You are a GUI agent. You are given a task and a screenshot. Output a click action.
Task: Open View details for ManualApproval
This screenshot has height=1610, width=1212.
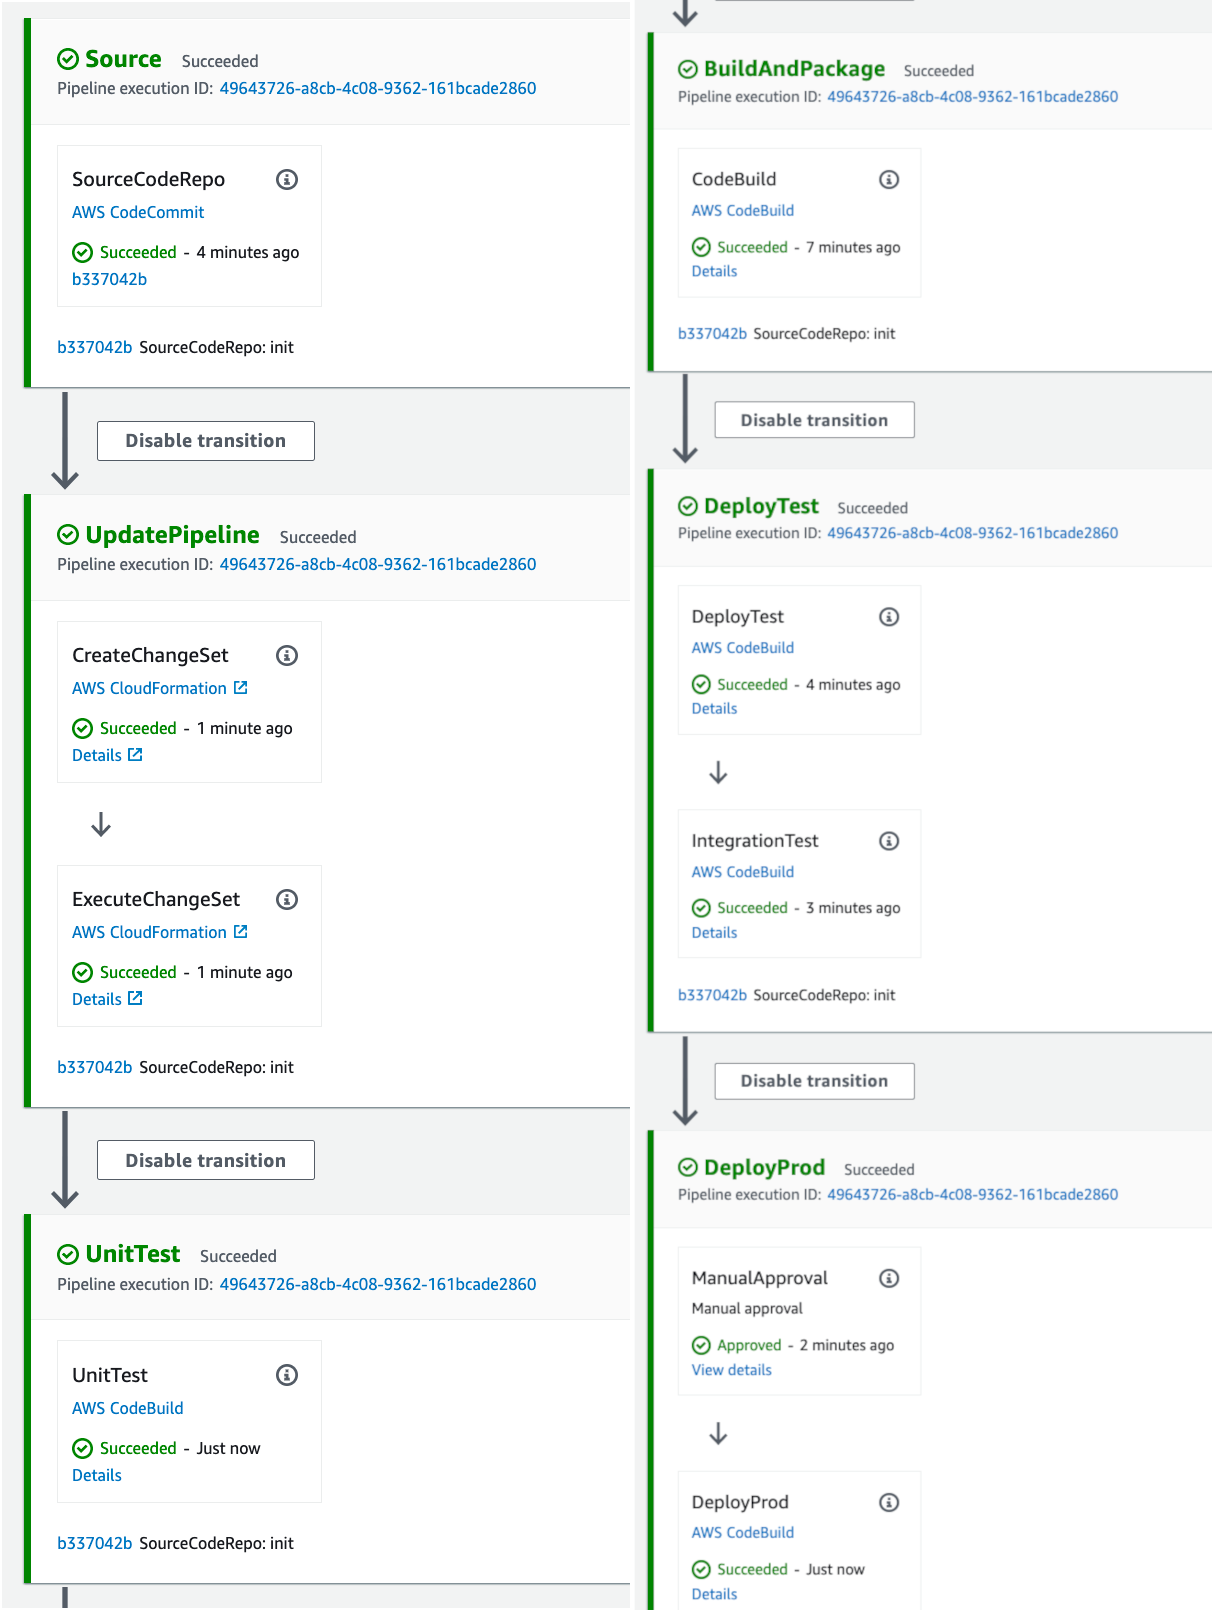(731, 1370)
